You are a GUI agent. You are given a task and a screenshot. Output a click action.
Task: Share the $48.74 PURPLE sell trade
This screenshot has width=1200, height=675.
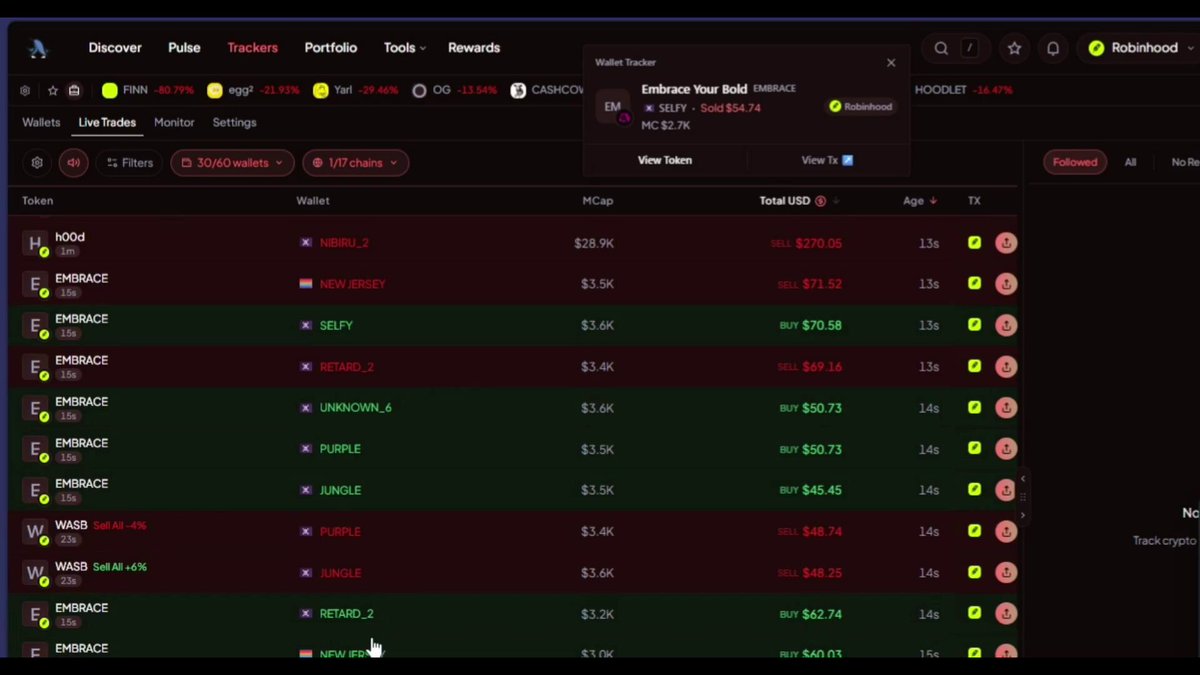[1006, 531]
